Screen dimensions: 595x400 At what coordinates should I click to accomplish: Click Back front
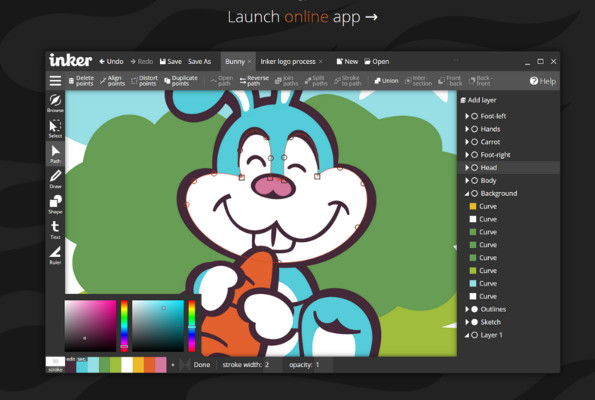480,81
